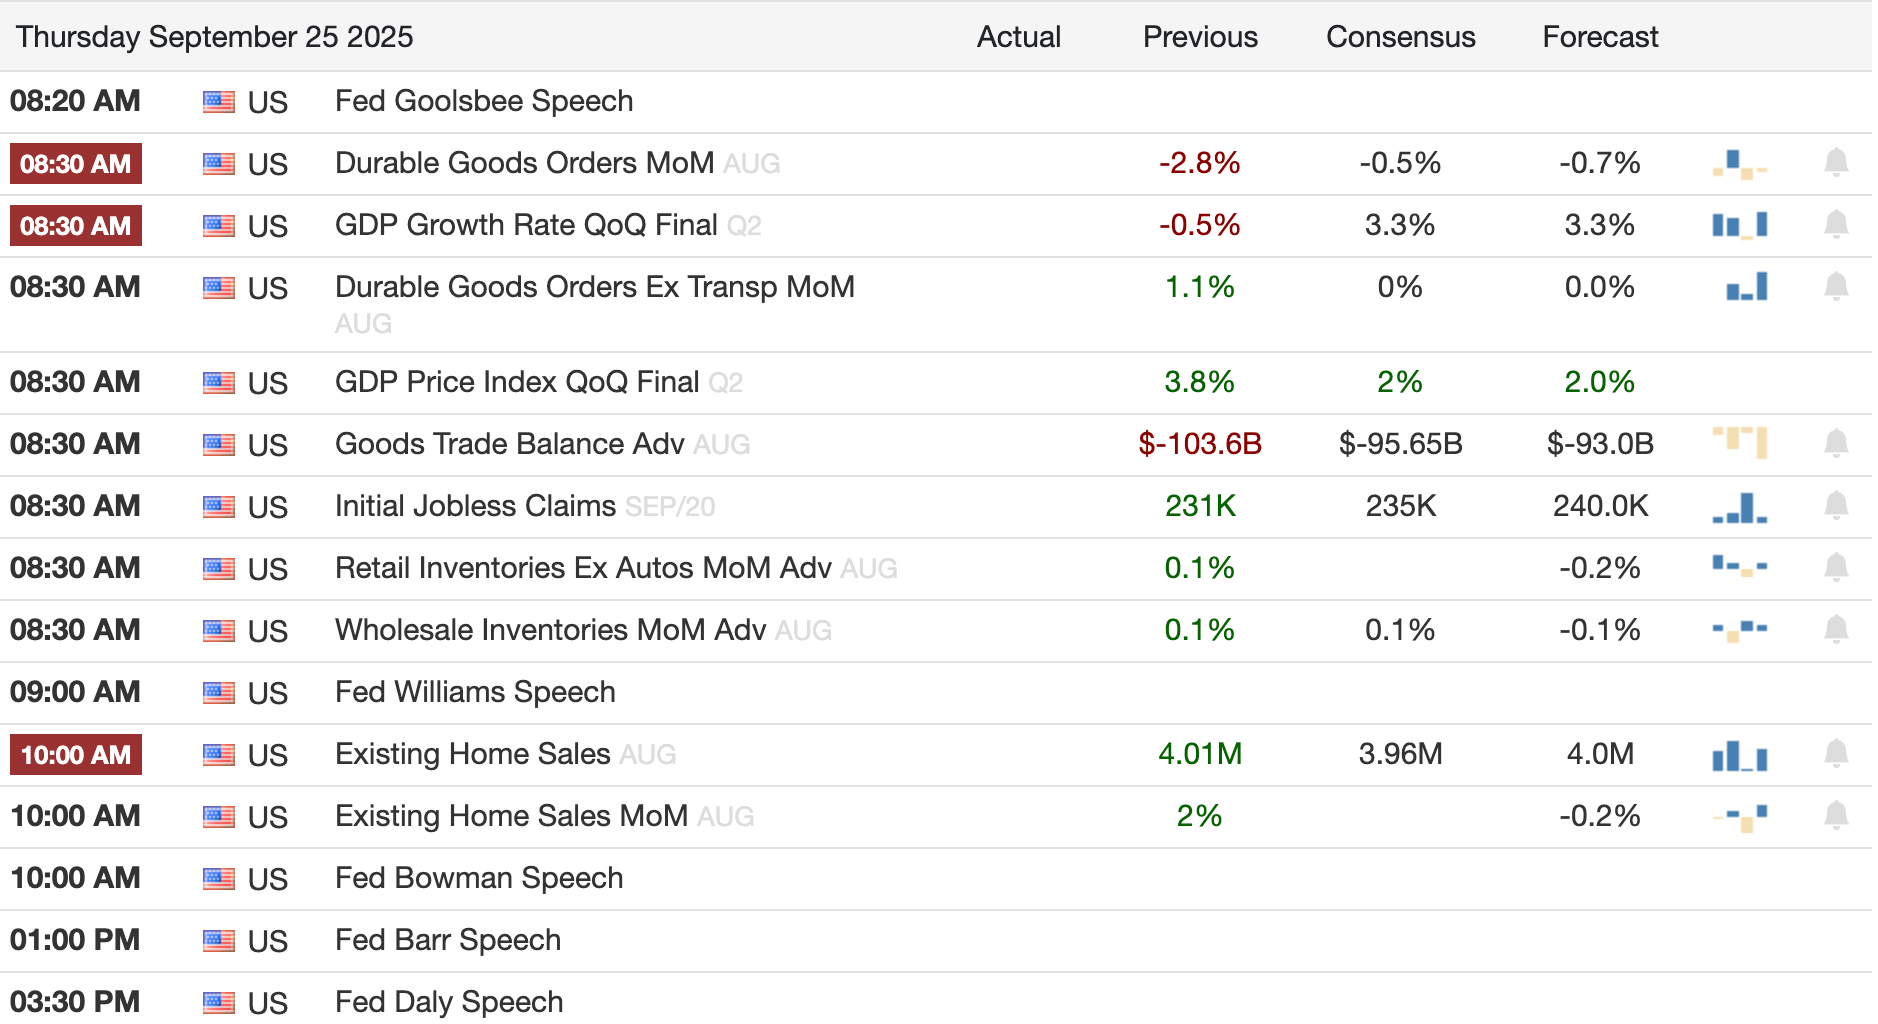Click alert bell for GDP Growth Rate QoQ Final
The image size is (1878, 1024).
[x=1835, y=225]
